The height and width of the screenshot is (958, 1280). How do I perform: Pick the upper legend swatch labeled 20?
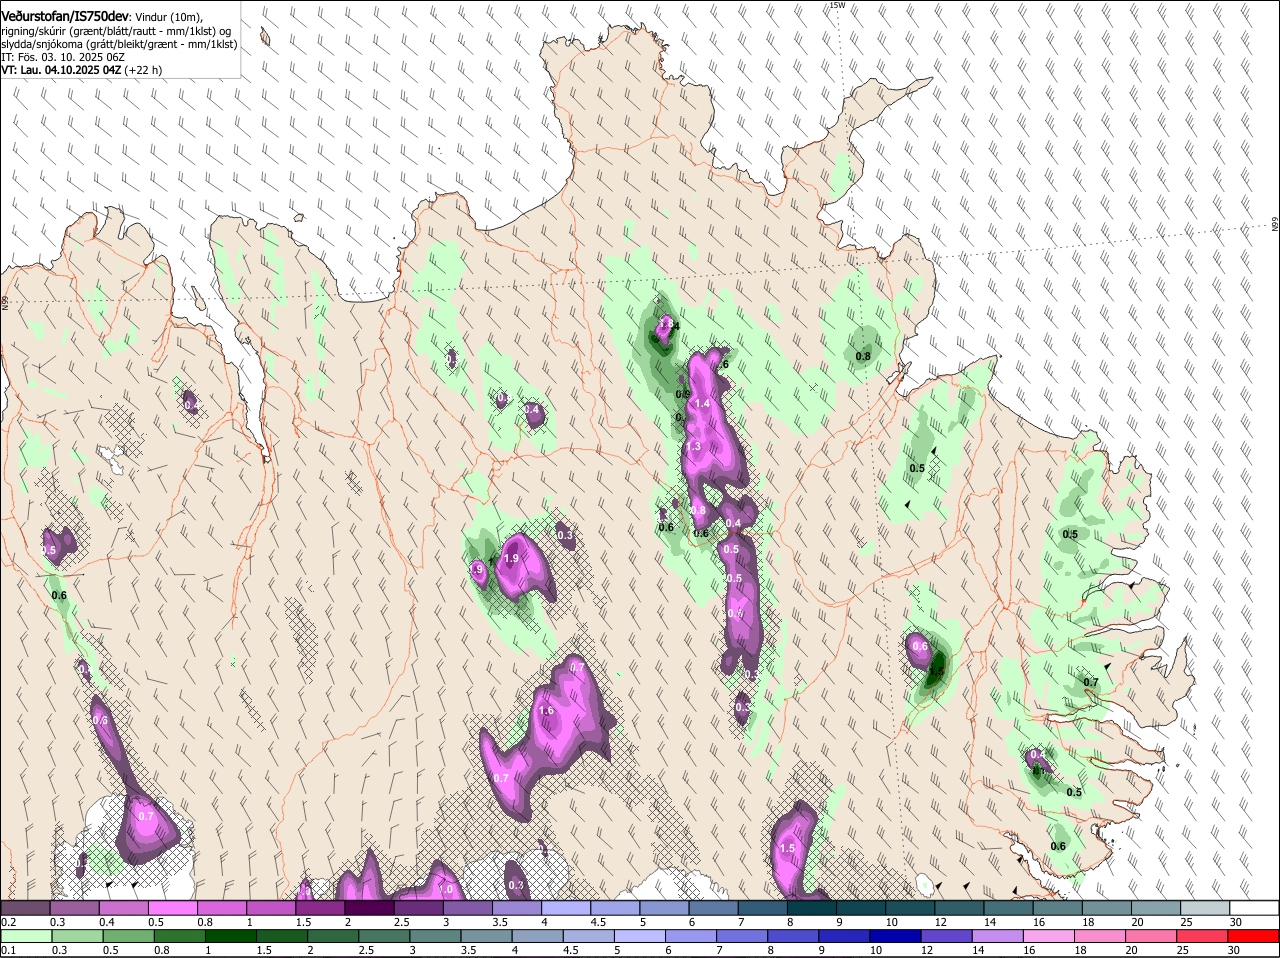[1157, 908]
